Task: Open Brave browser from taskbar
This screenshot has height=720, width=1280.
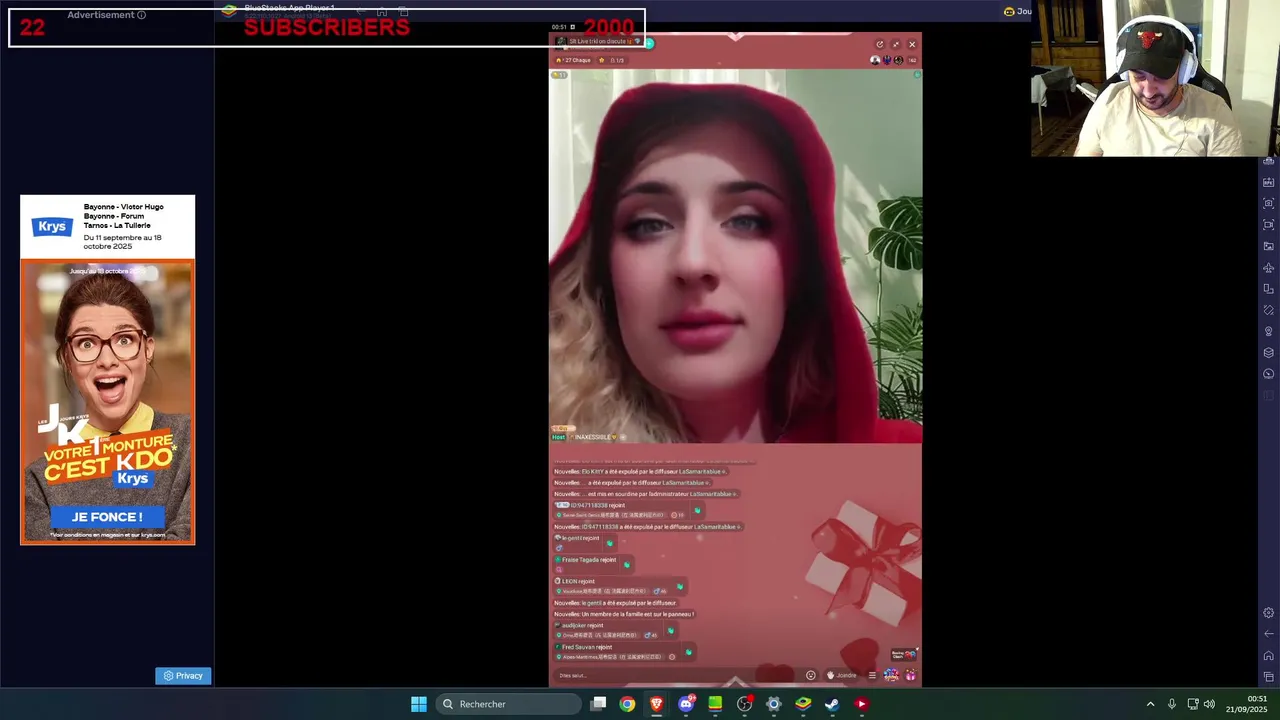Action: [656, 704]
